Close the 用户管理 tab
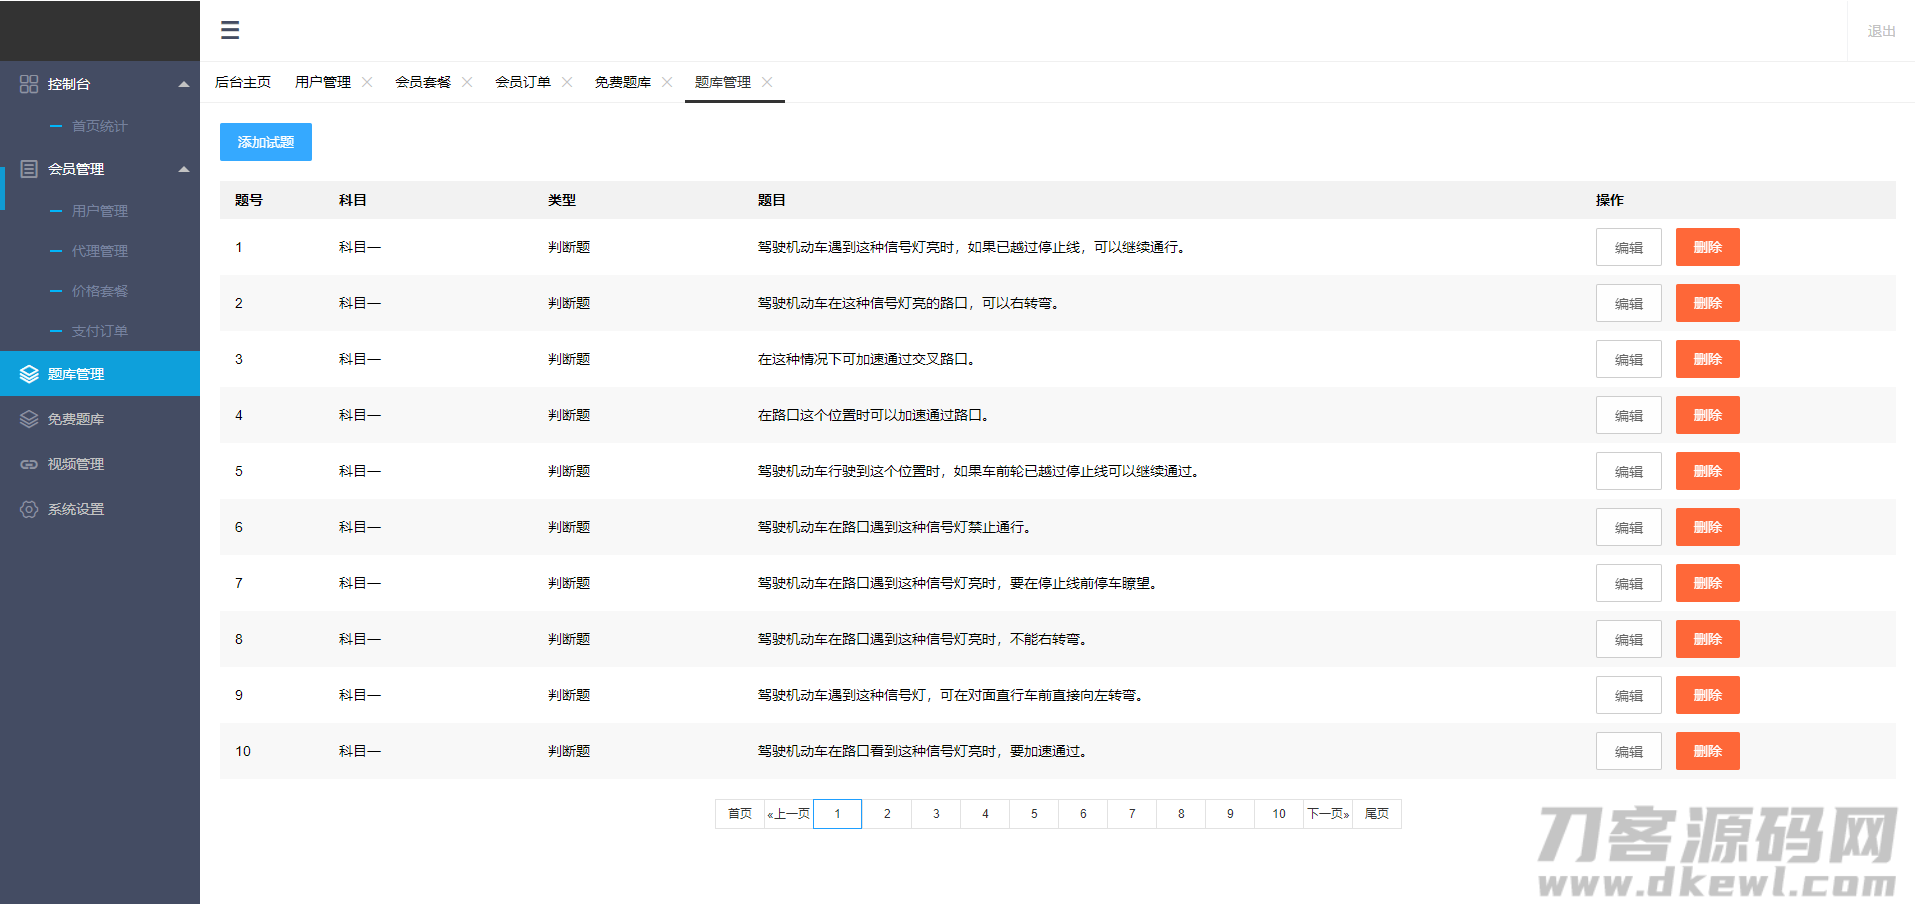 [367, 82]
